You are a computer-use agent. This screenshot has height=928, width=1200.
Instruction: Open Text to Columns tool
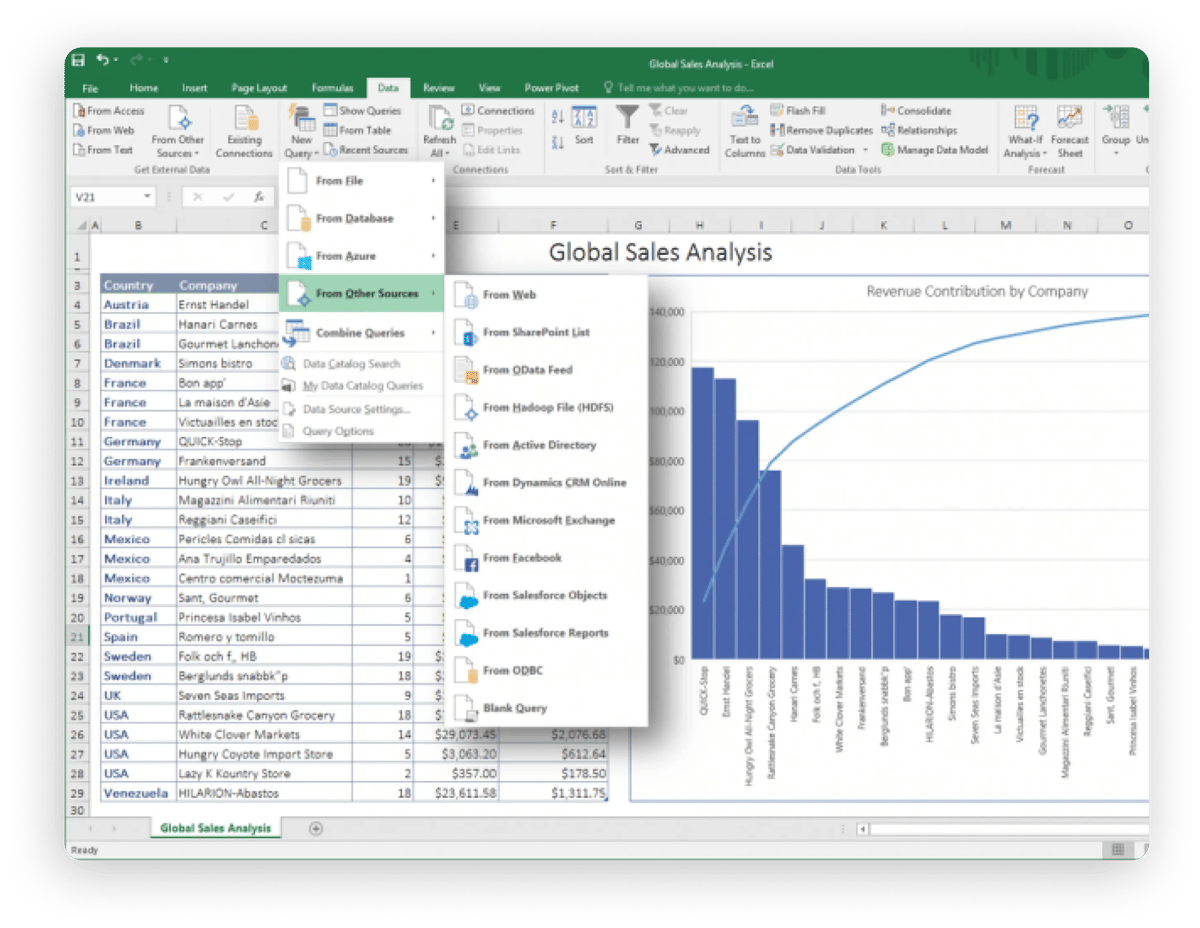[744, 131]
